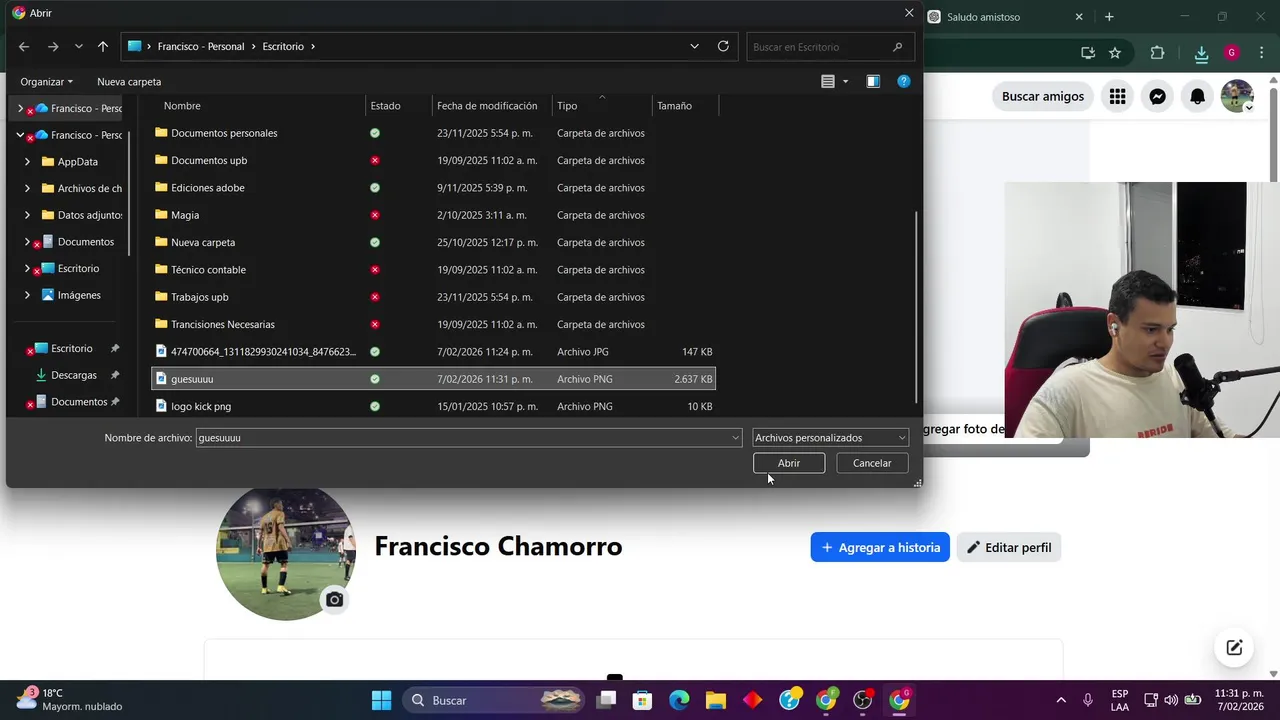Open File Explorer from the taskbar
This screenshot has width=1280, height=720.
point(716,700)
